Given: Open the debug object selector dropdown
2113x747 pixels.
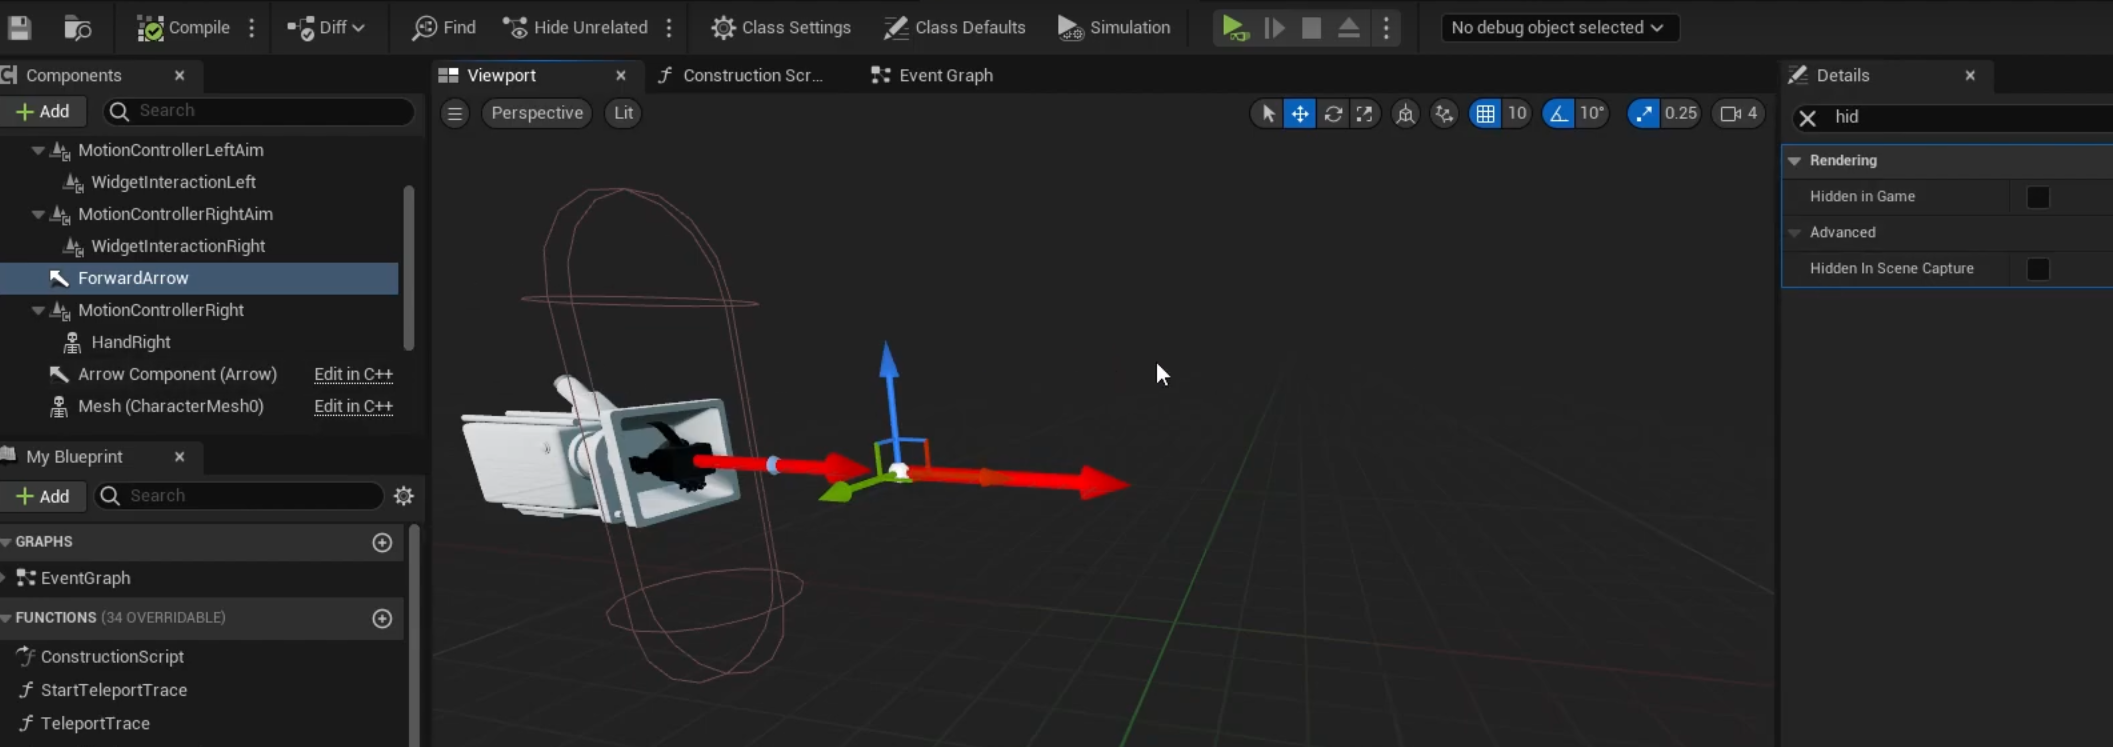Looking at the screenshot, I should click(x=1558, y=27).
